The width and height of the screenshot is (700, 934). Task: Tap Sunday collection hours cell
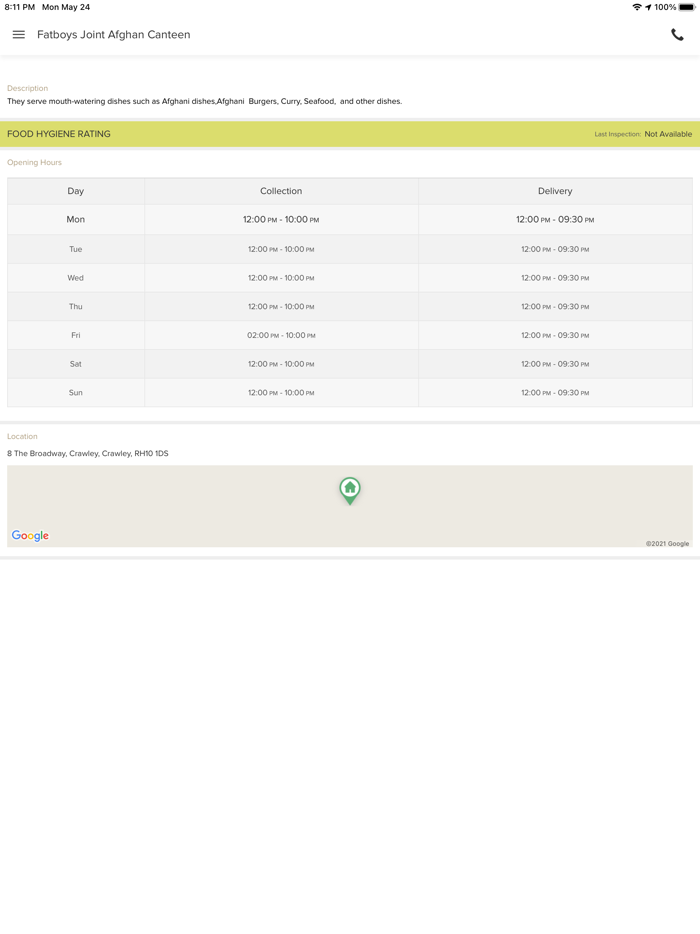pos(281,393)
